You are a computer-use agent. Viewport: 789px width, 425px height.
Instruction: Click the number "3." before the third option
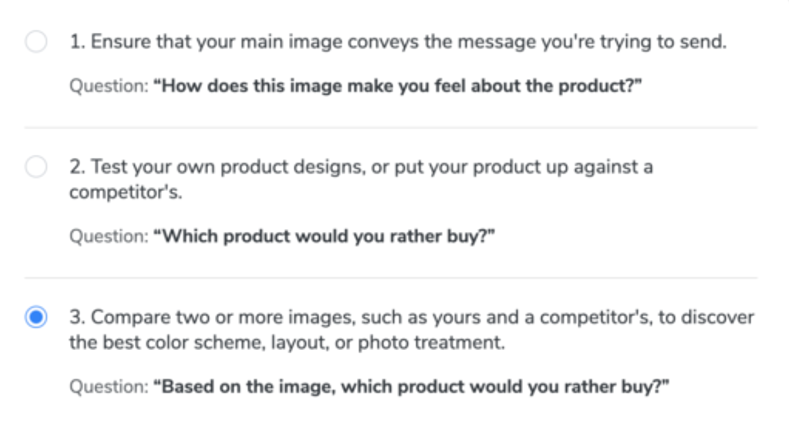coord(77,318)
